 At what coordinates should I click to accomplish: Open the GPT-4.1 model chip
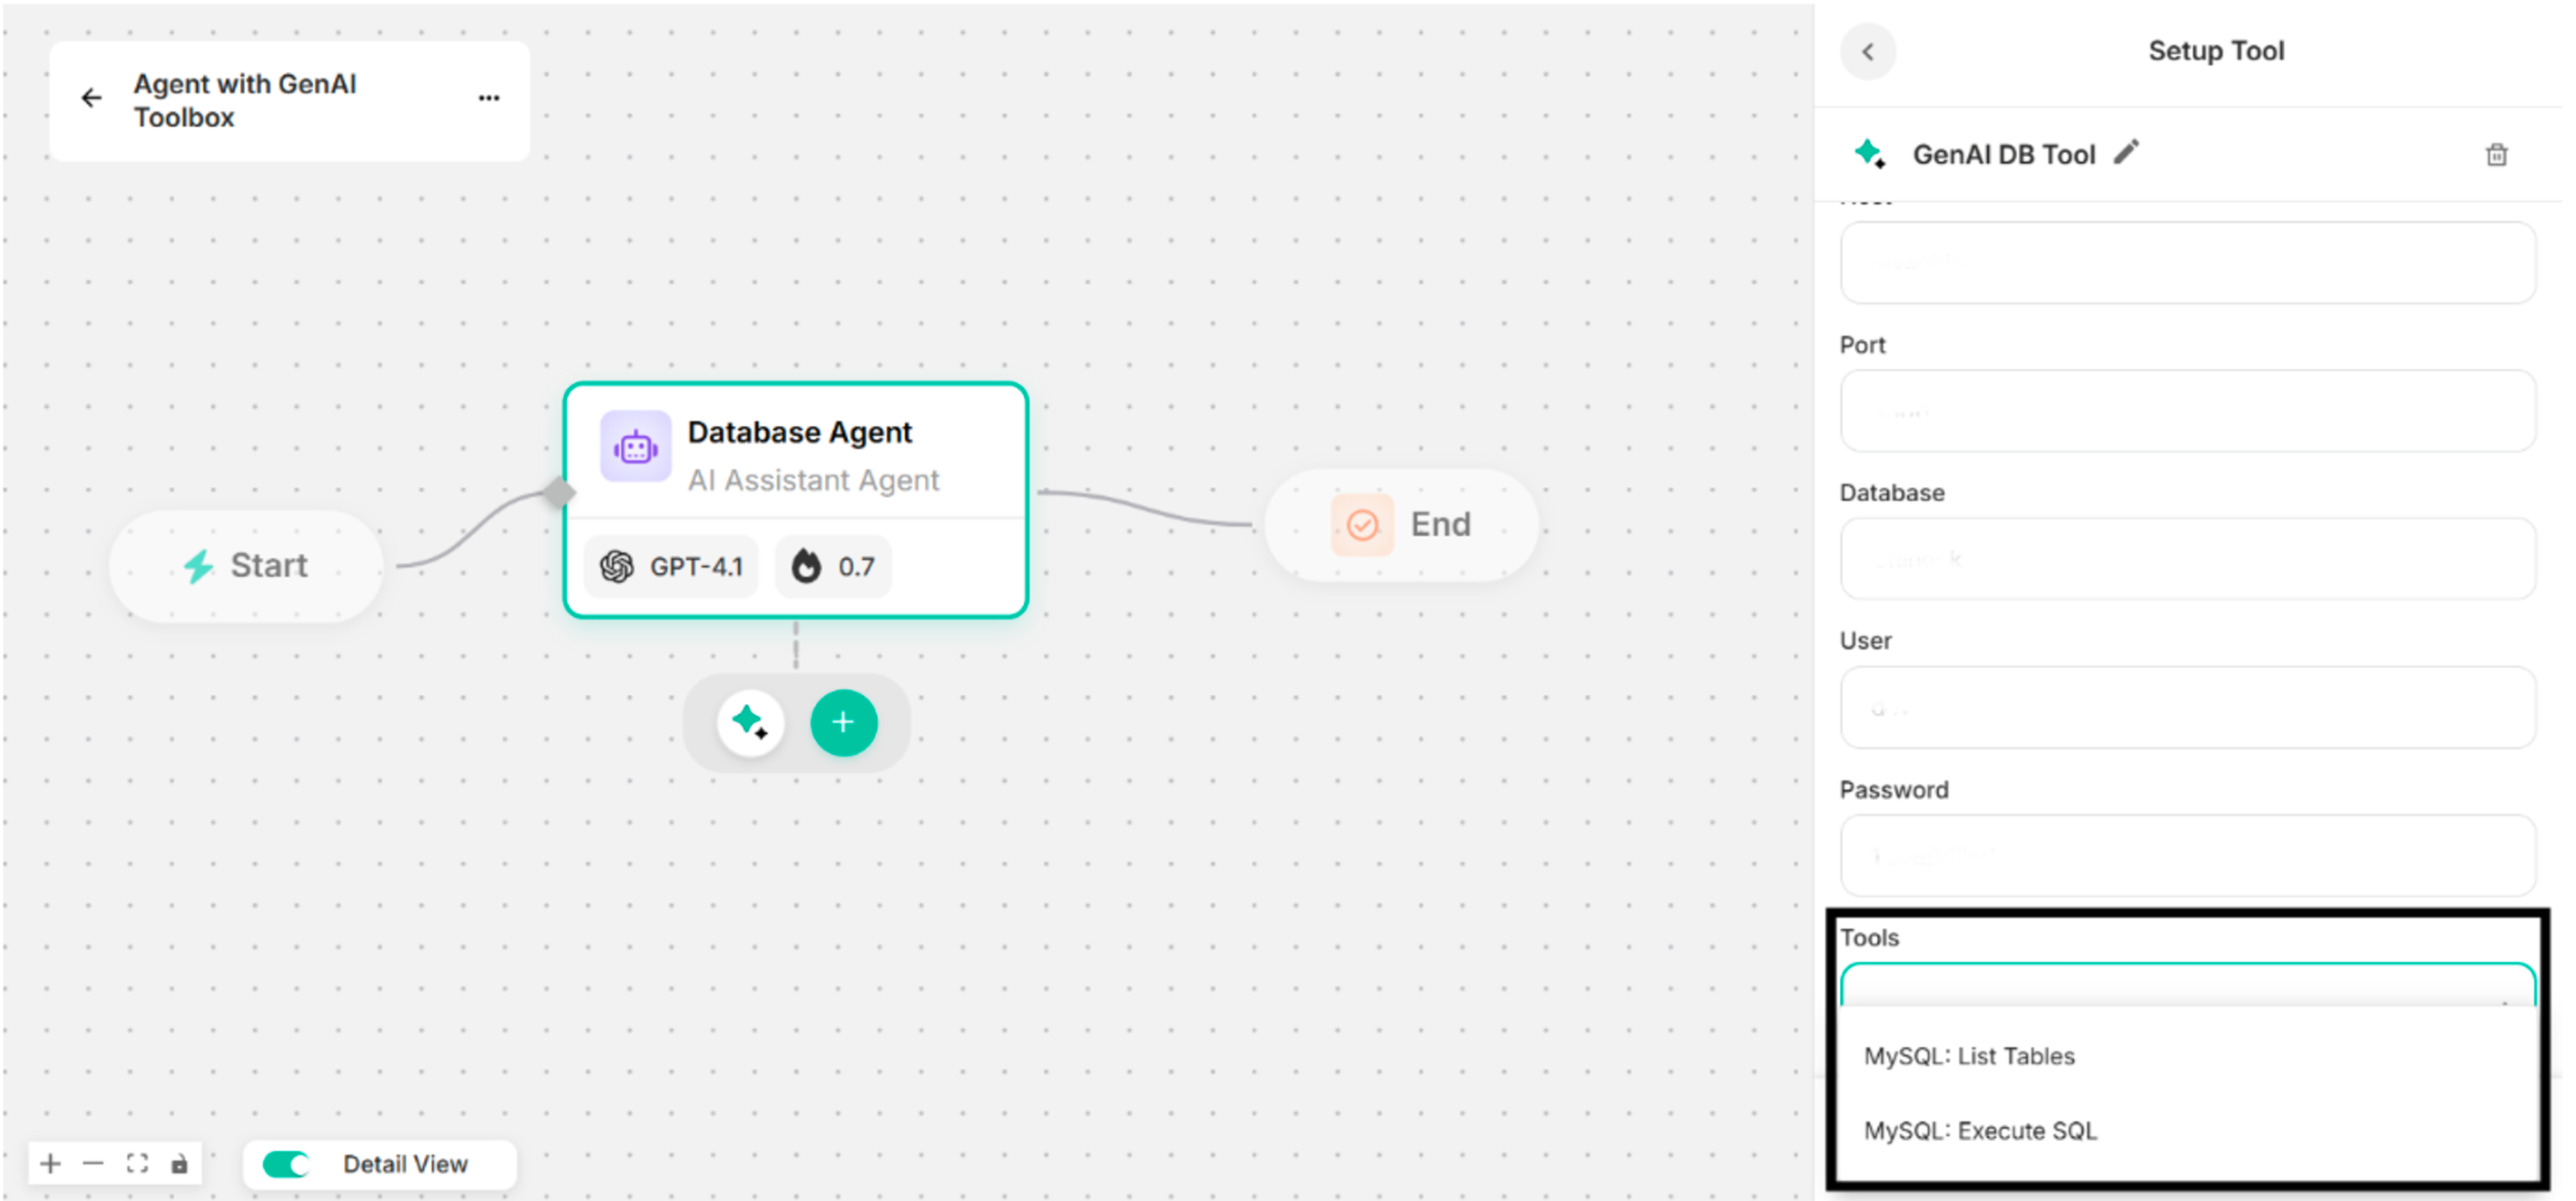pos(671,567)
